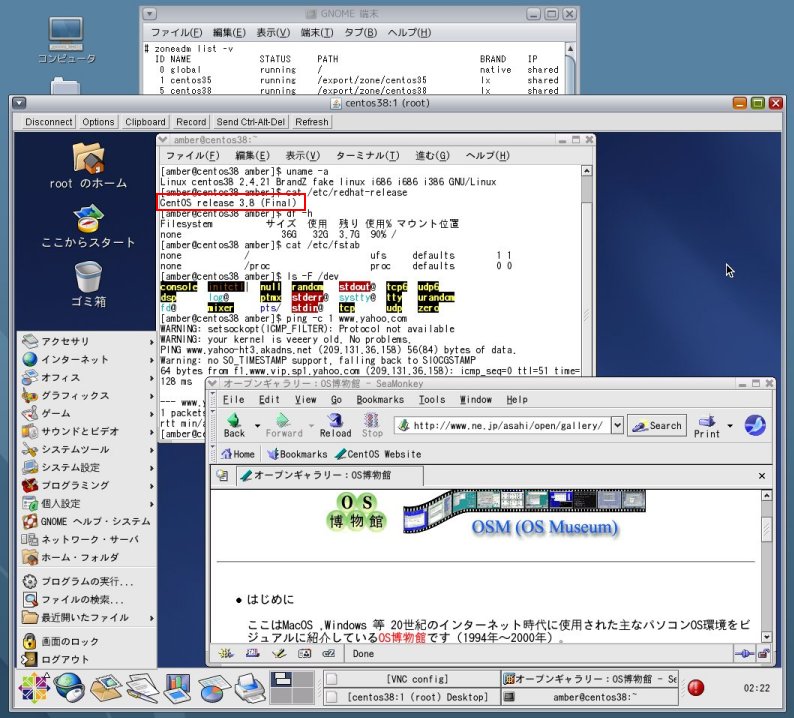Image resolution: width=794 pixels, height=718 pixels.
Task: Click the panel main menu launcher icon
Action: [34, 688]
